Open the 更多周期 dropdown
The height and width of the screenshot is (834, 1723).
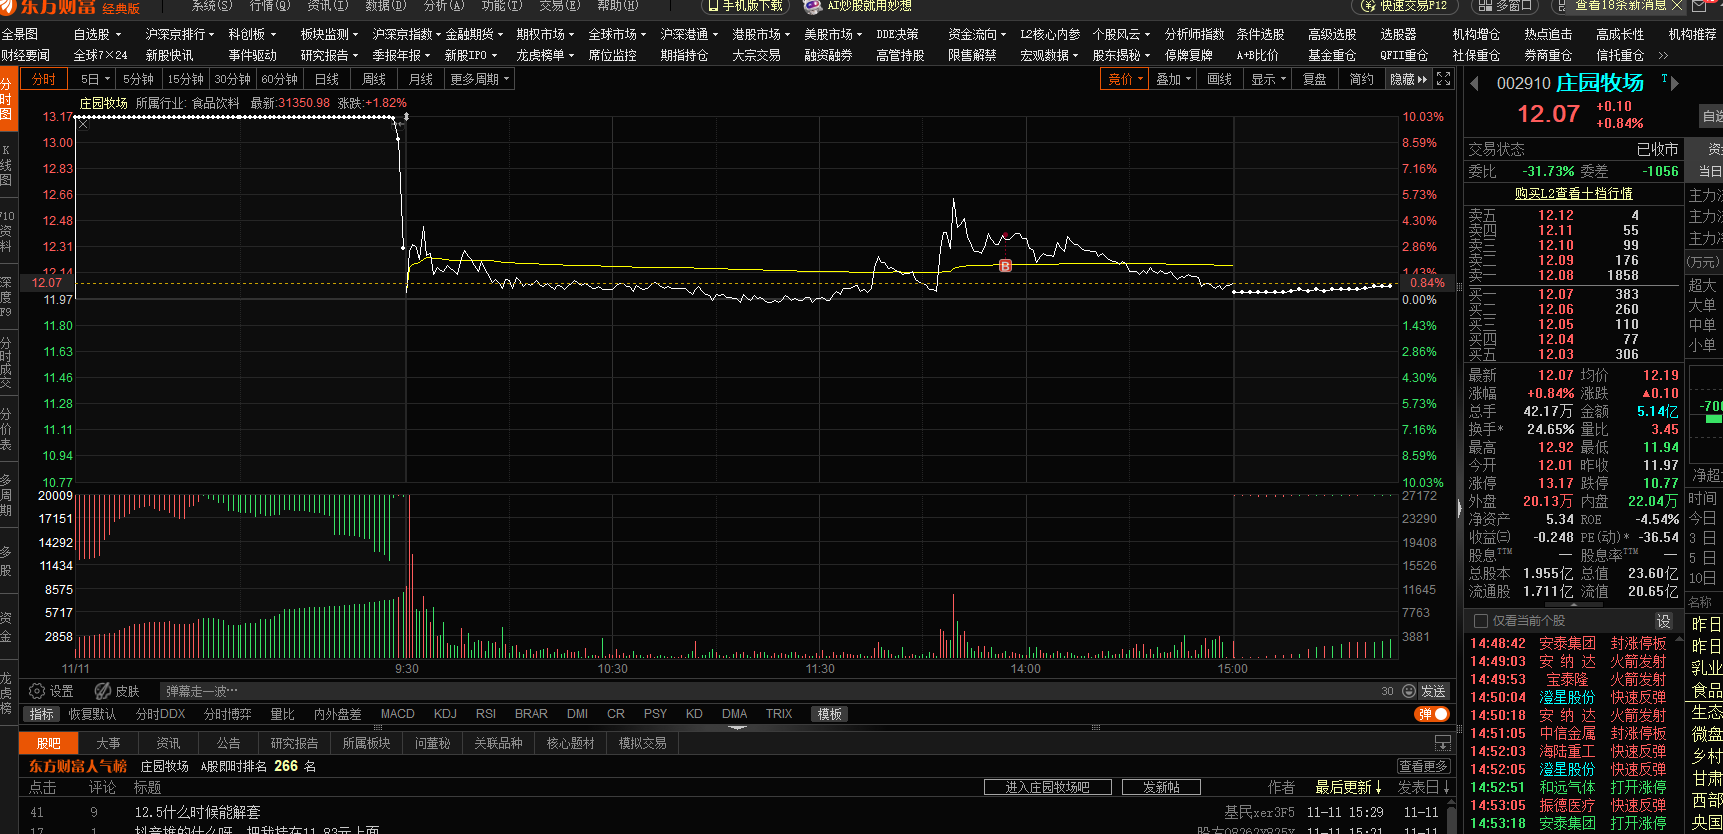point(480,79)
